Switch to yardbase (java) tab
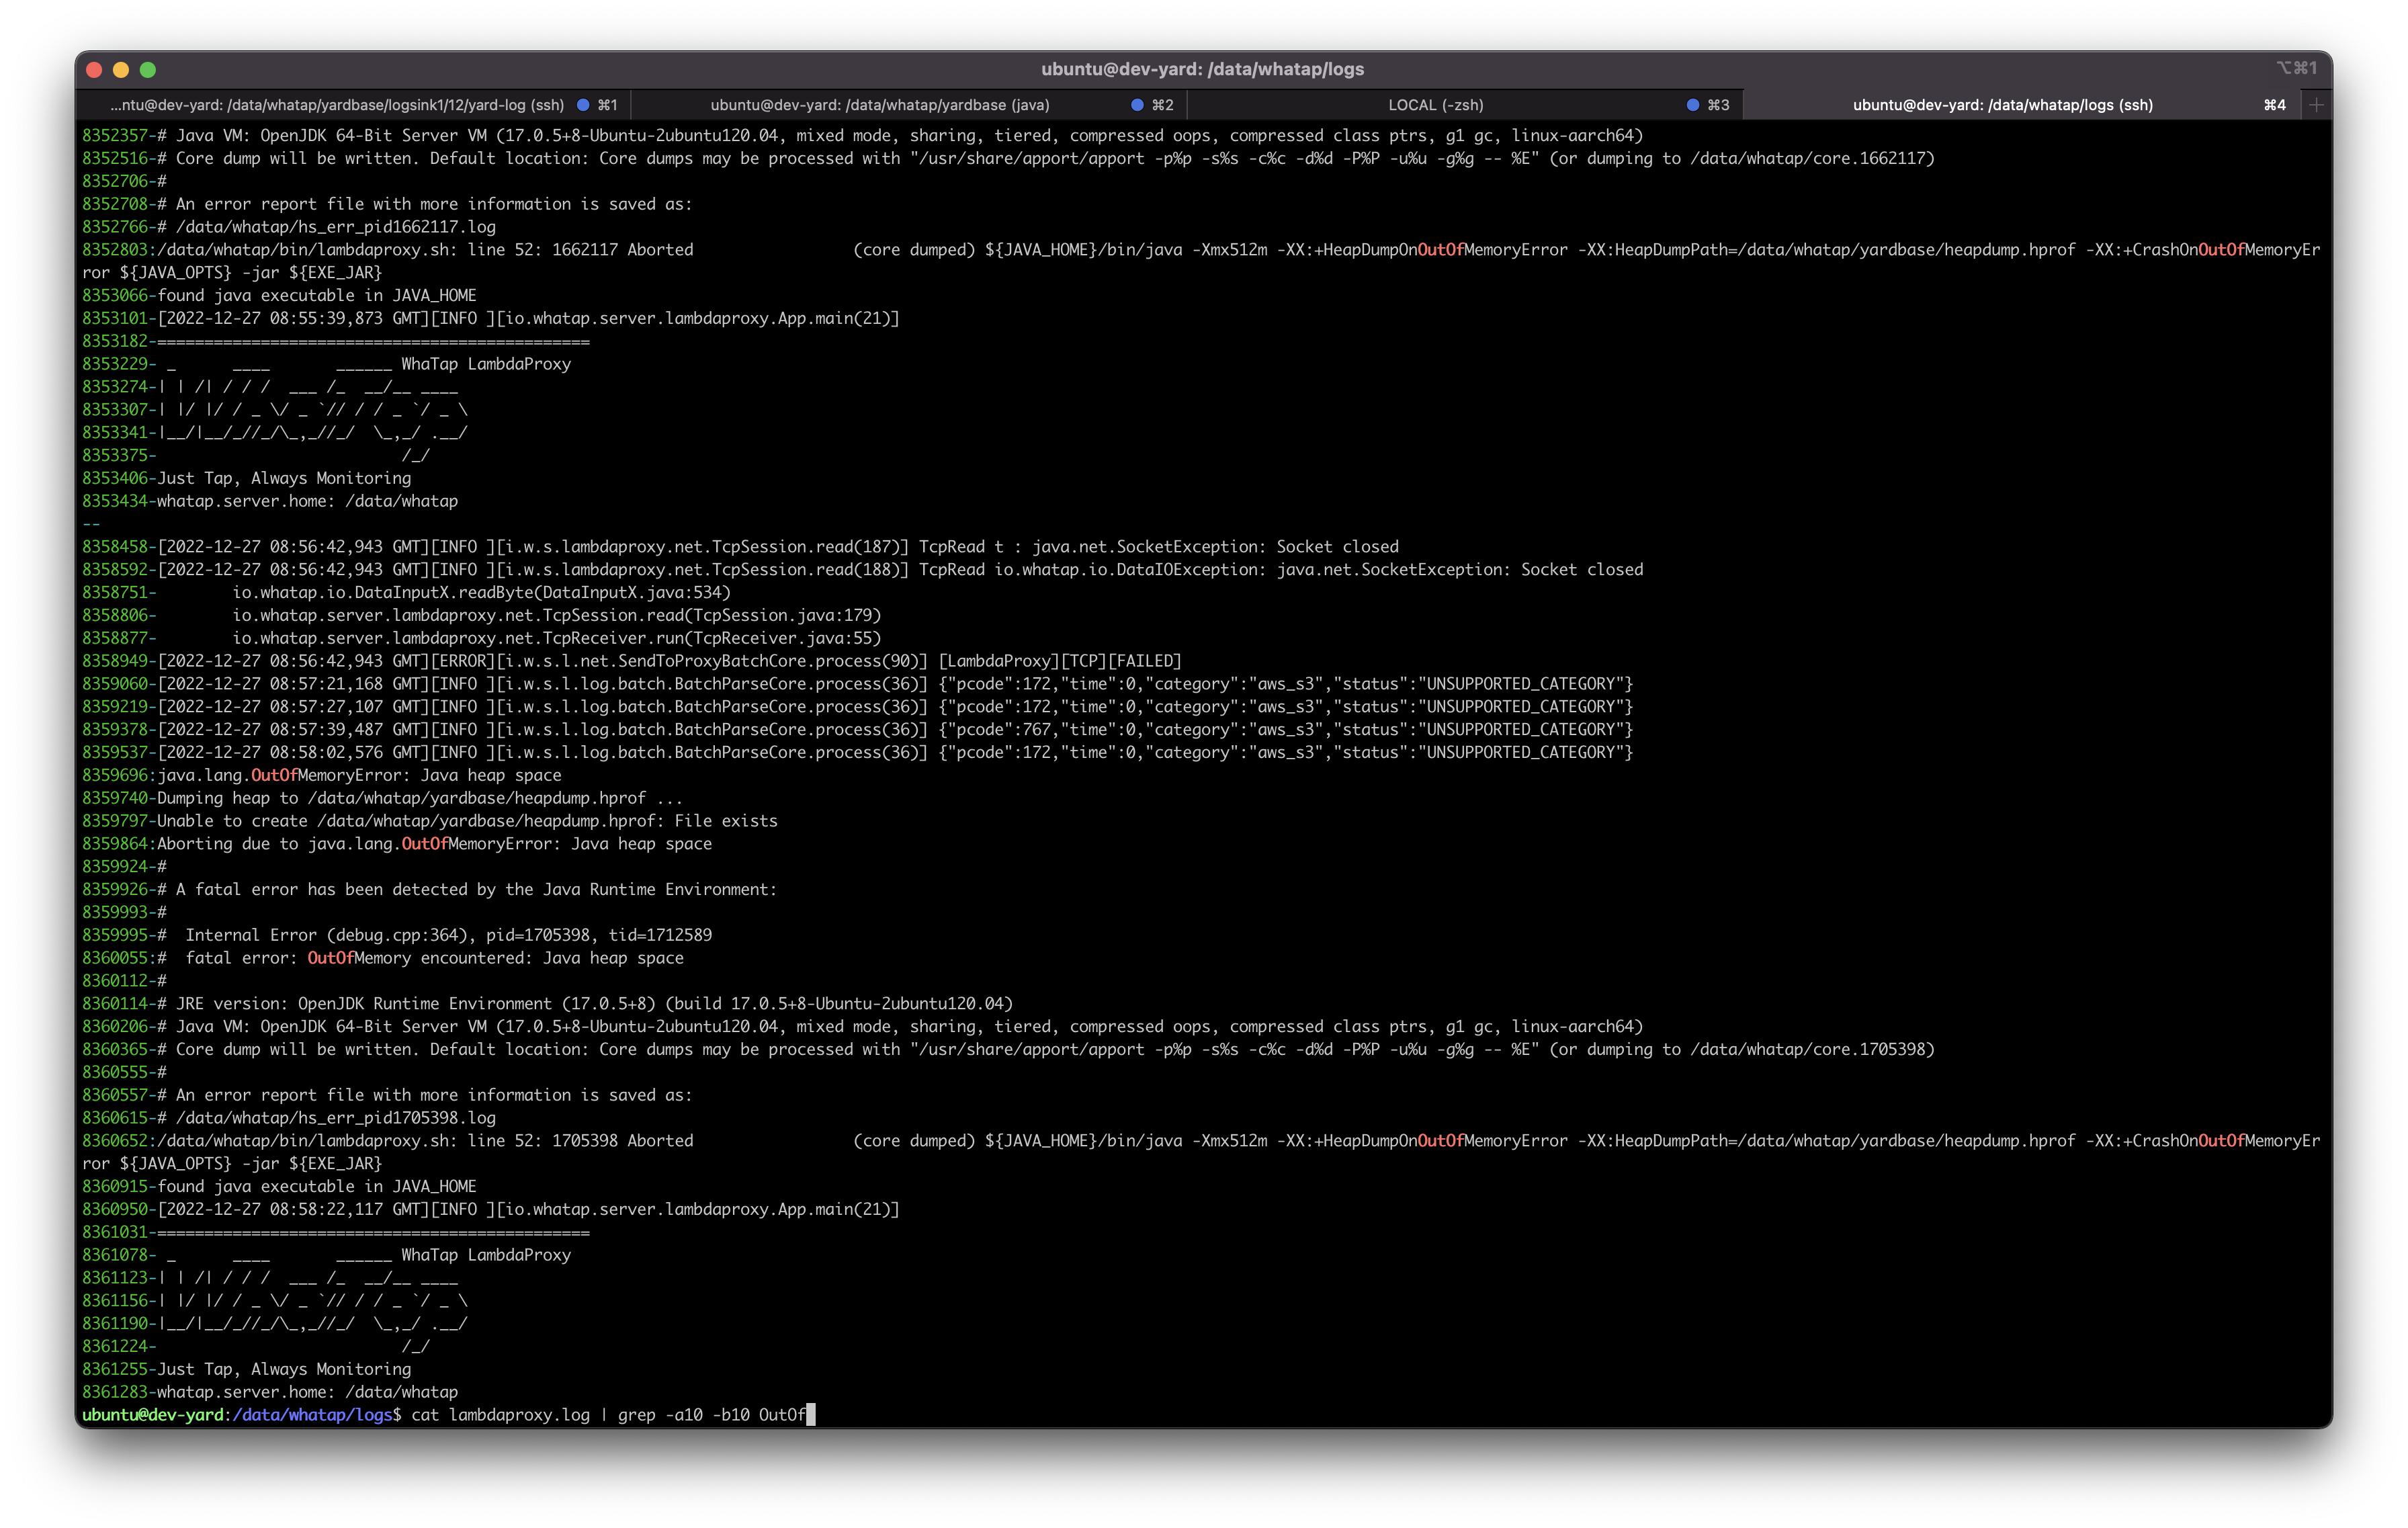The image size is (2408, 1528). click(879, 105)
